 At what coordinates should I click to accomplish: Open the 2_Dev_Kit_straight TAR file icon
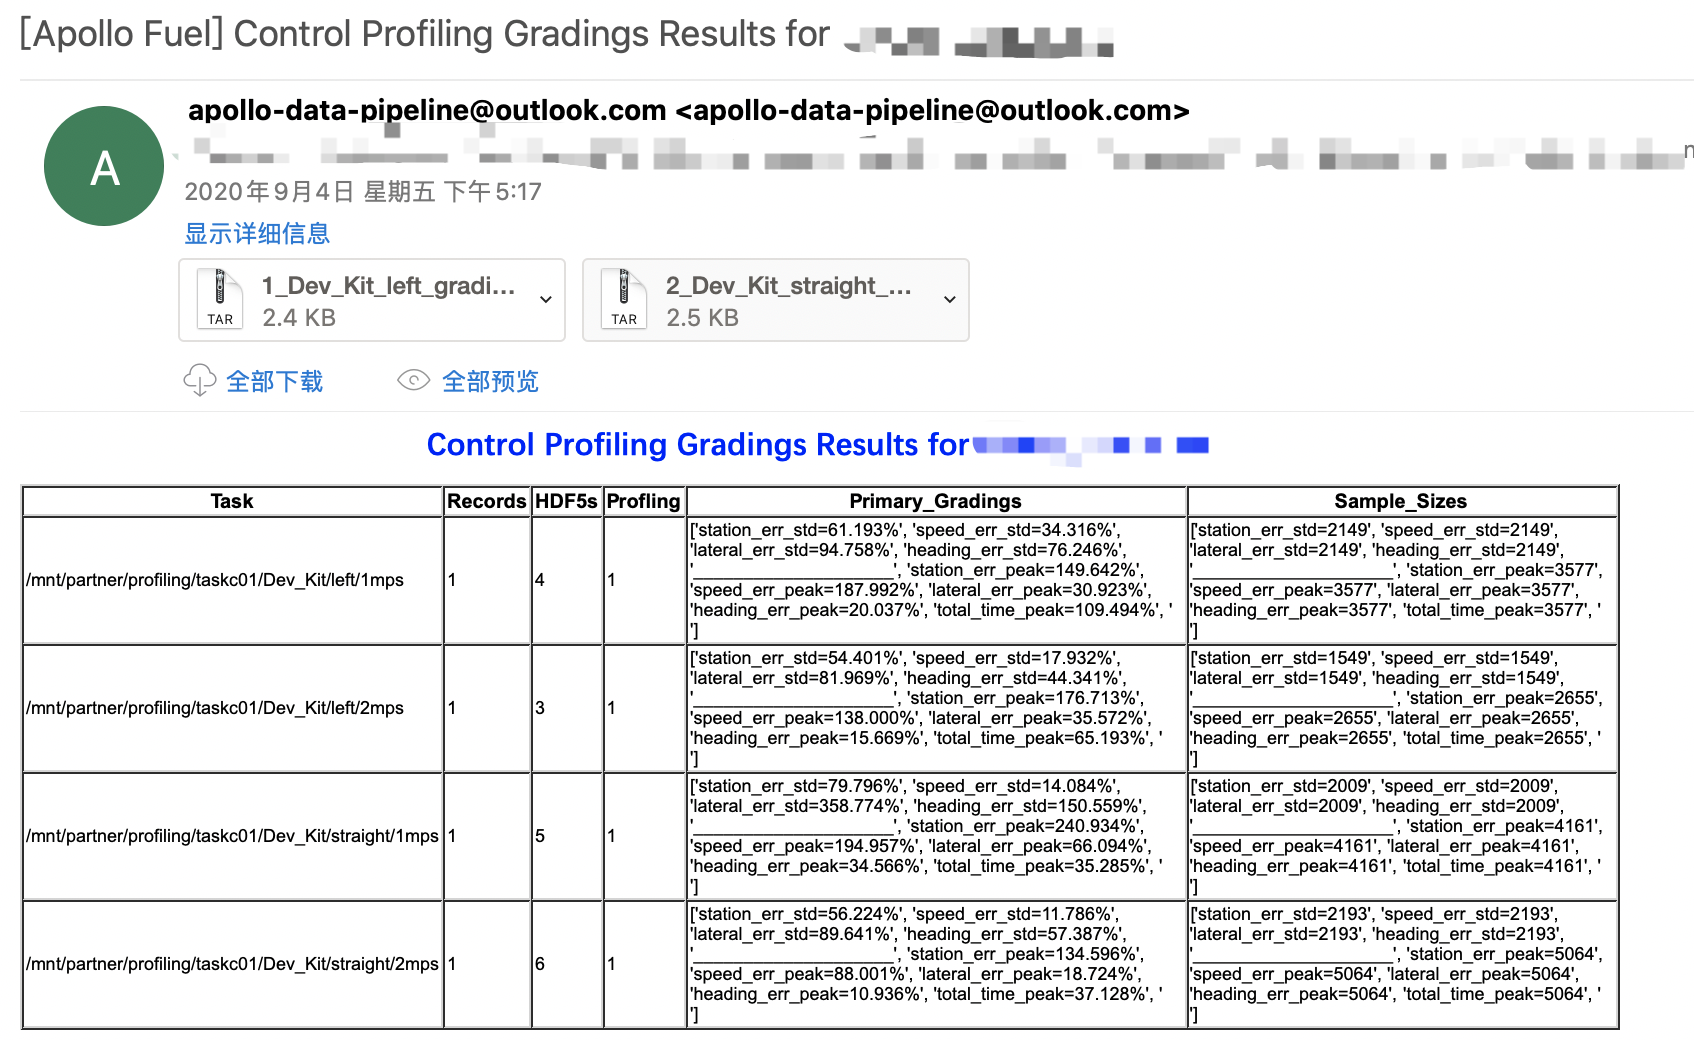[624, 300]
